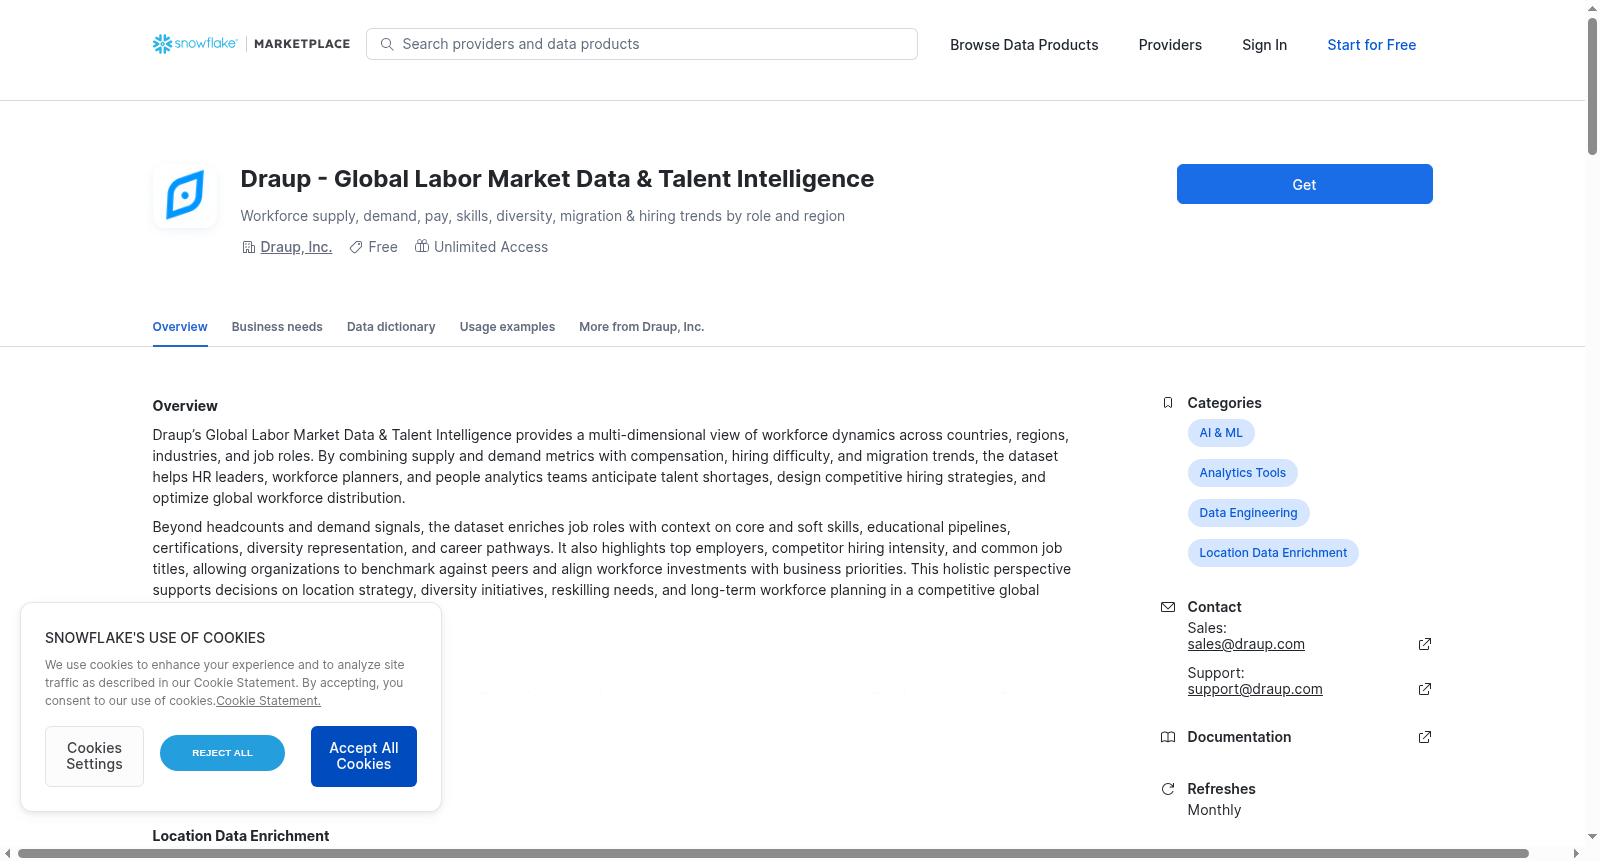The image size is (1600, 861).
Task: Click the Documentation book icon
Action: (x=1168, y=737)
